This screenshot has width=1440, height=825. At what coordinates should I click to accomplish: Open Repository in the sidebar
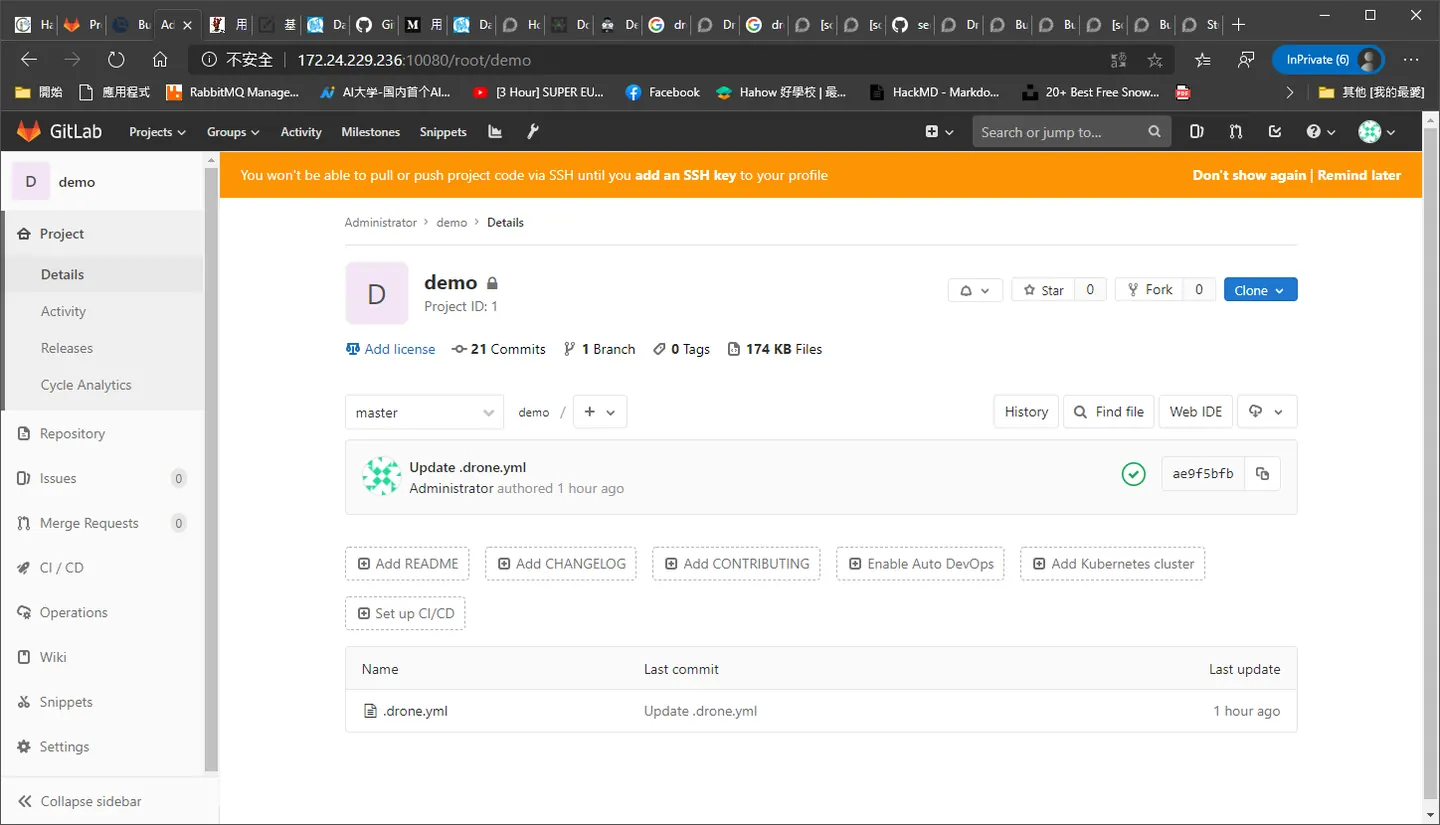pos(72,434)
